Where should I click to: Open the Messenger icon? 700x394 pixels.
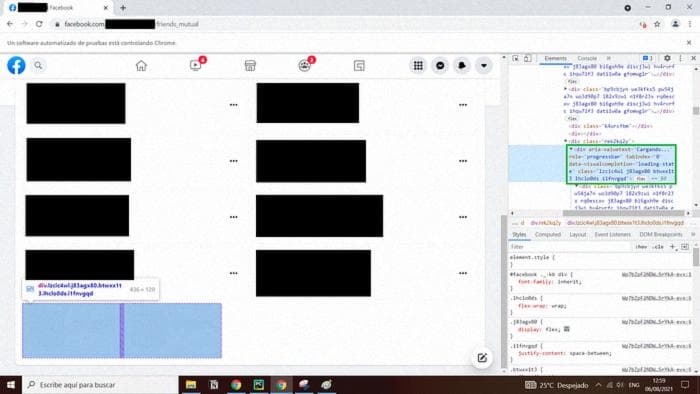(440, 66)
